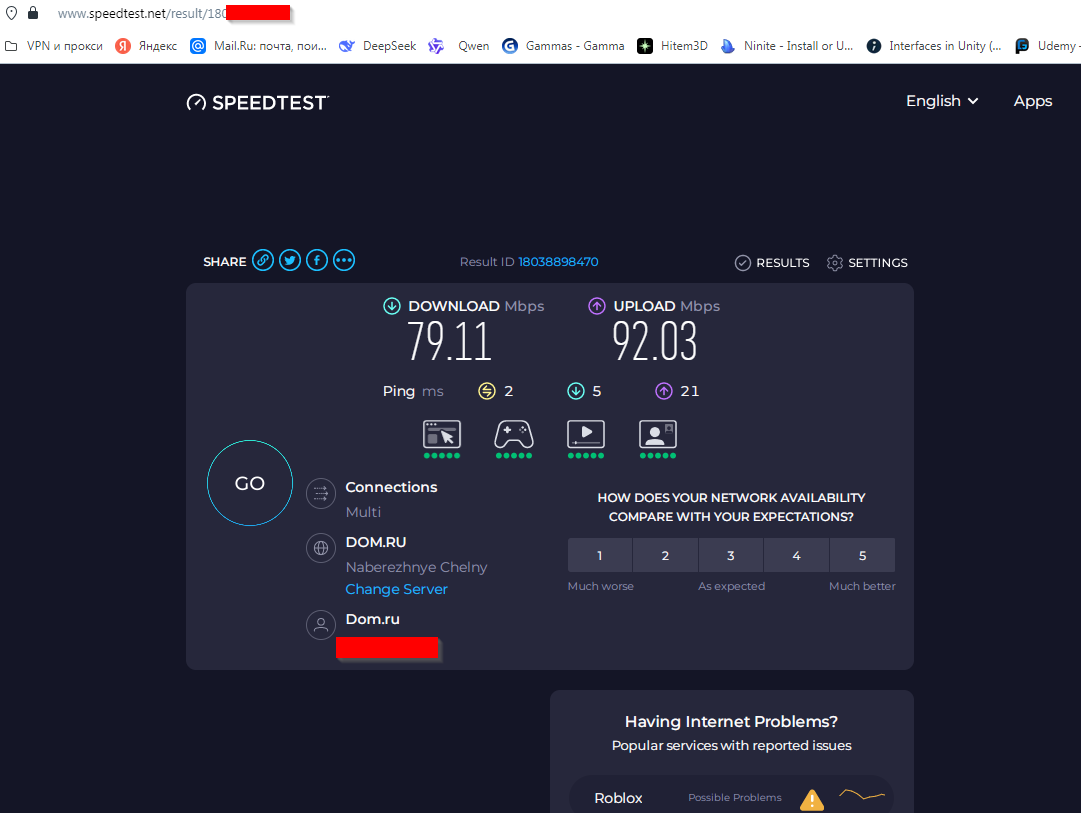This screenshot has height=813, width=1081.
Task: Click the Roblox warning triangle icon
Action: (812, 799)
